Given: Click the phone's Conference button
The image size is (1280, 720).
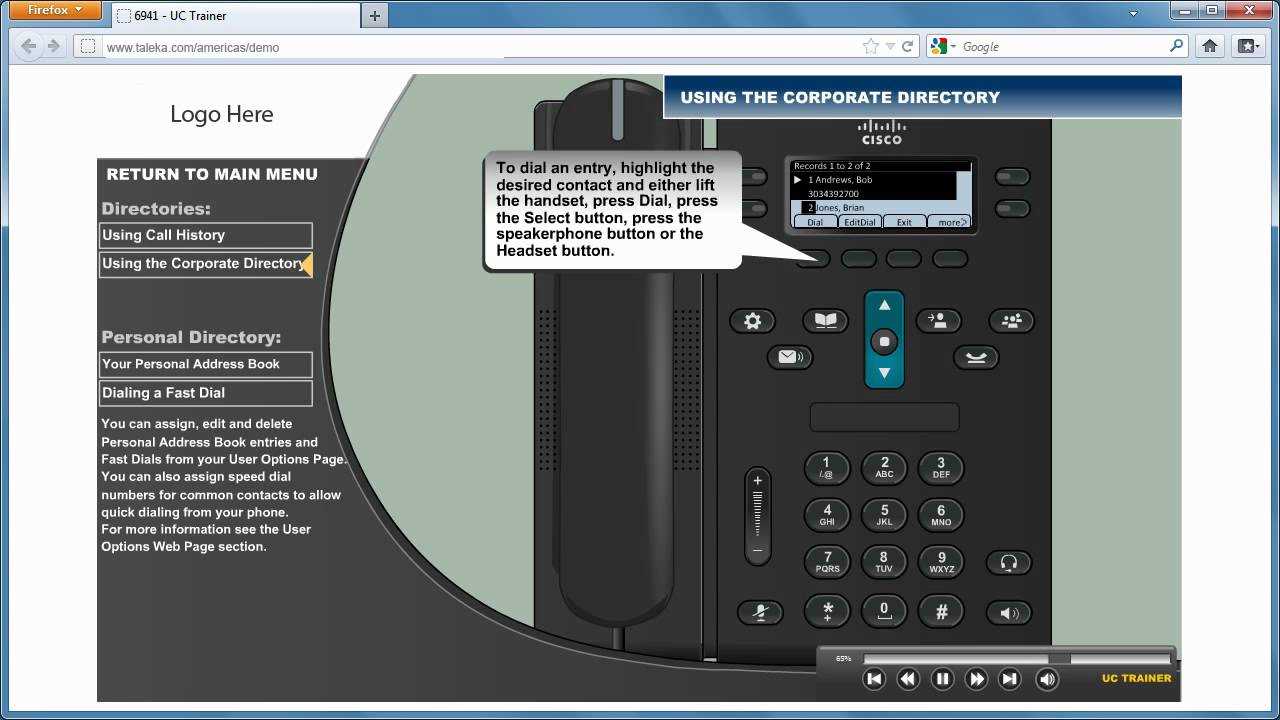Looking at the screenshot, I should (1011, 321).
